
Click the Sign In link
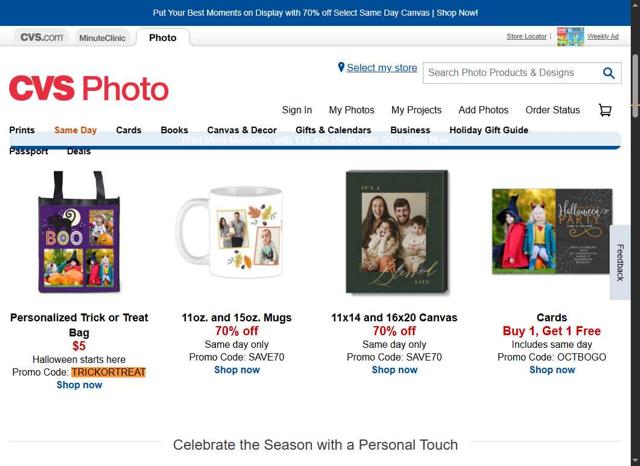click(x=297, y=110)
